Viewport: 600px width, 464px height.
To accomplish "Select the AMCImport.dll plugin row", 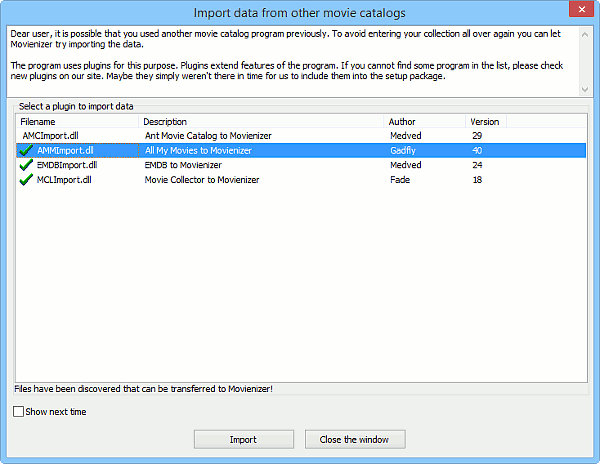I will [x=301, y=136].
